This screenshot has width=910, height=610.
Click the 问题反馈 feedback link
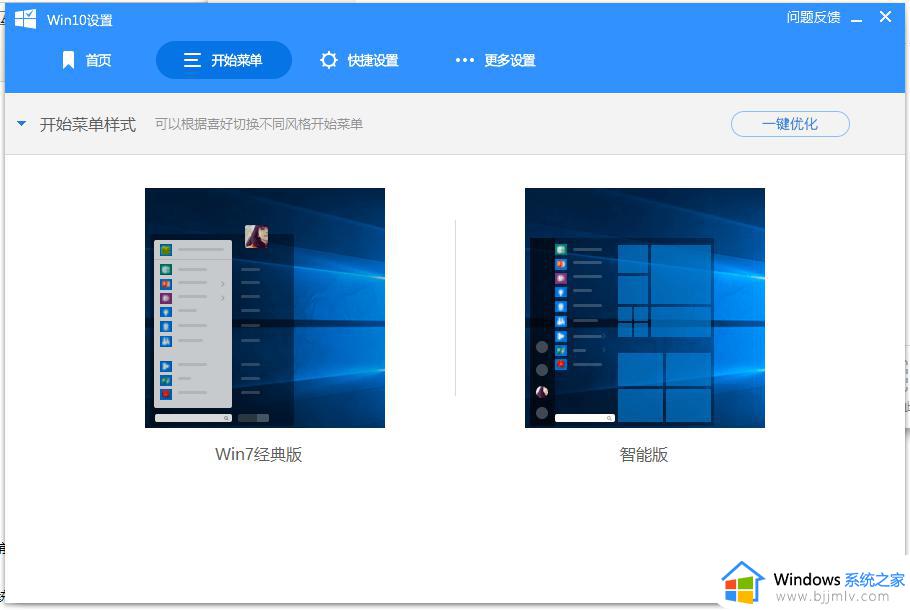tap(813, 17)
